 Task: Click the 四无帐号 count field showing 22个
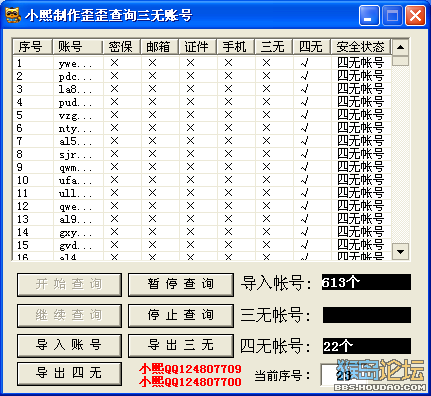tap(366, 346)
